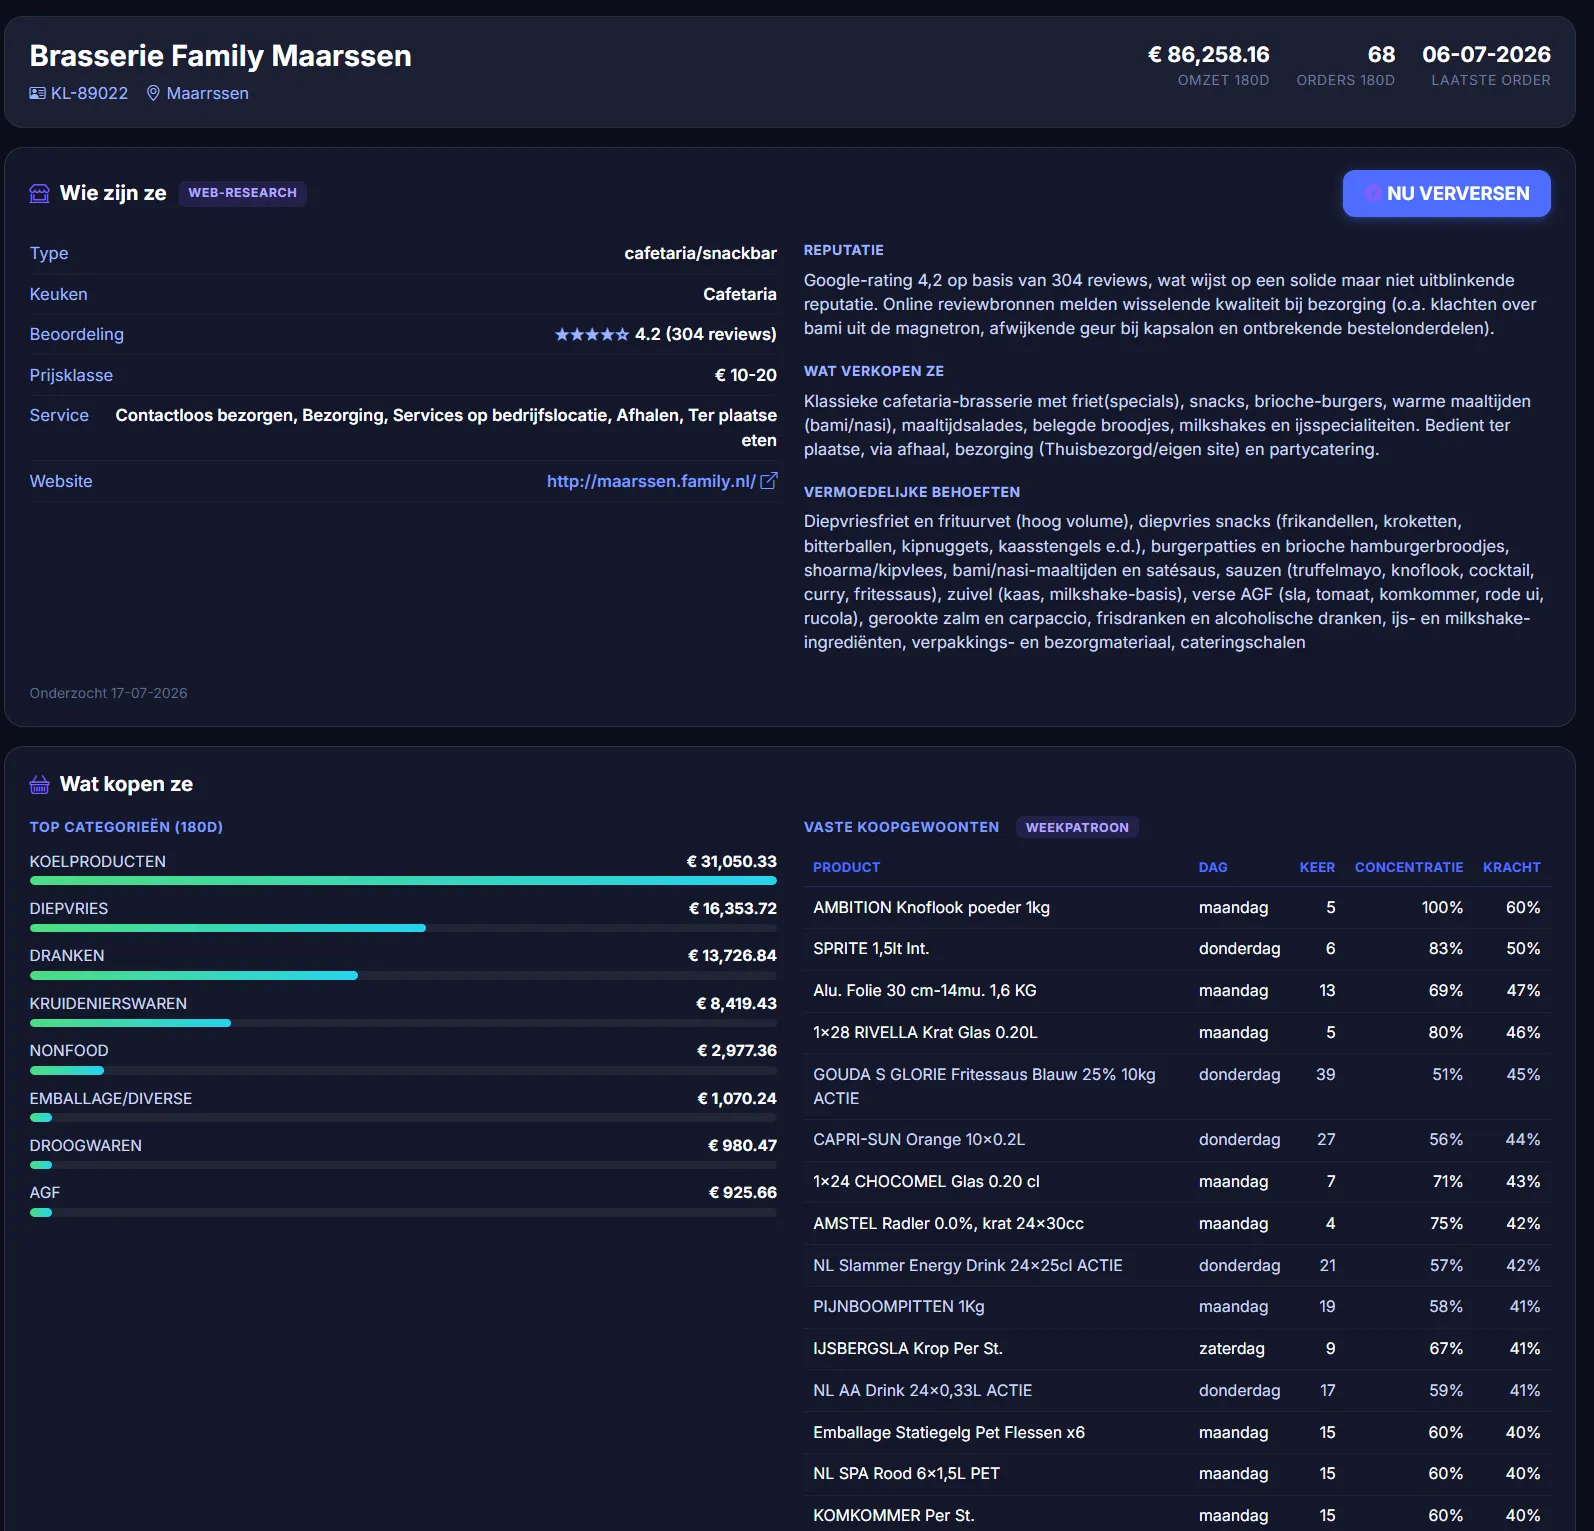Select the GOUDA S GLORIE Fritessaus product
The image size is (1594, 1531).
tap(1177, 1087)
